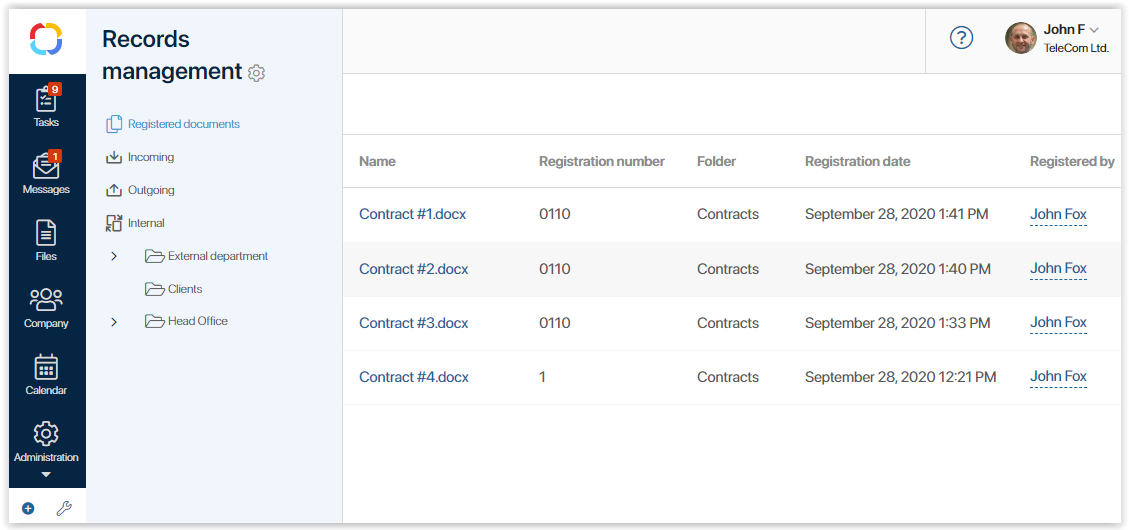Click the wrench icon at bottom
Screen dimensions: 1129x530
64,508
